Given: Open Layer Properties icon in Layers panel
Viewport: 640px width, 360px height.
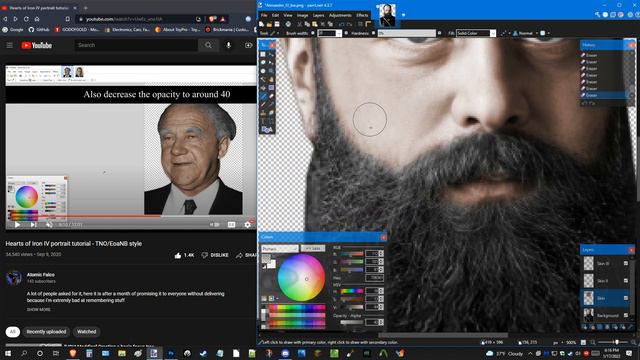Looking at the screenshot, I should point(631,327).
